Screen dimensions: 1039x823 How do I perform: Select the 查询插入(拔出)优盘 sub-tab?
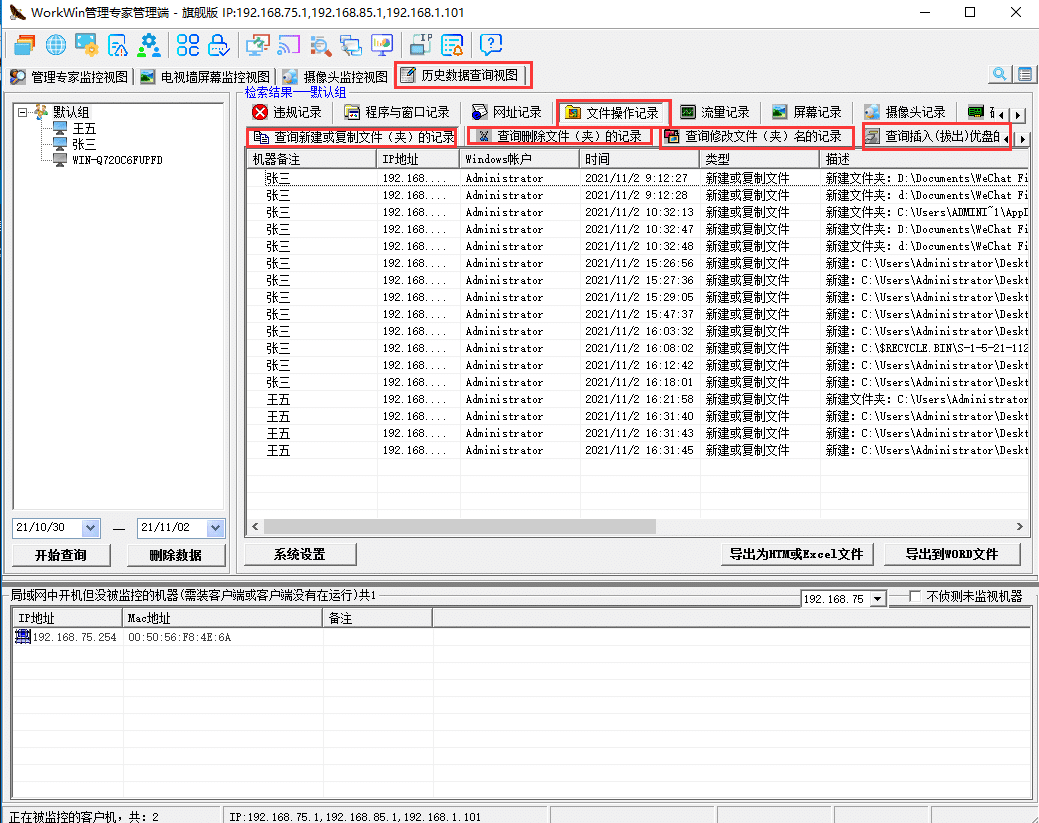click(x=933, y=137)
